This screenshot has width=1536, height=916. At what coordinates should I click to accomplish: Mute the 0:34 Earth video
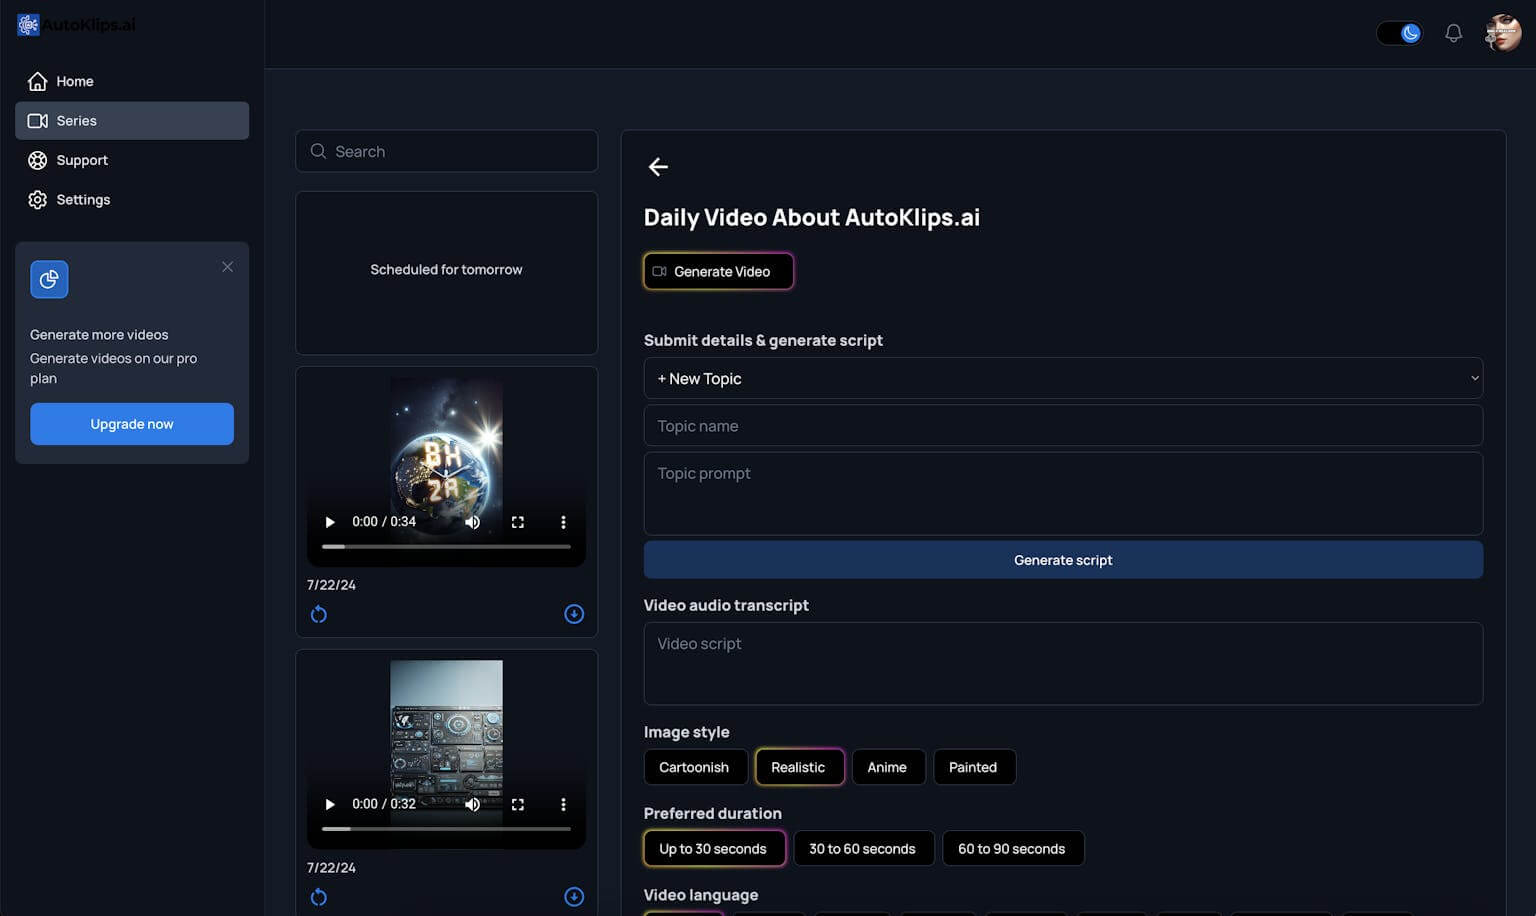(x=473, y=522)
